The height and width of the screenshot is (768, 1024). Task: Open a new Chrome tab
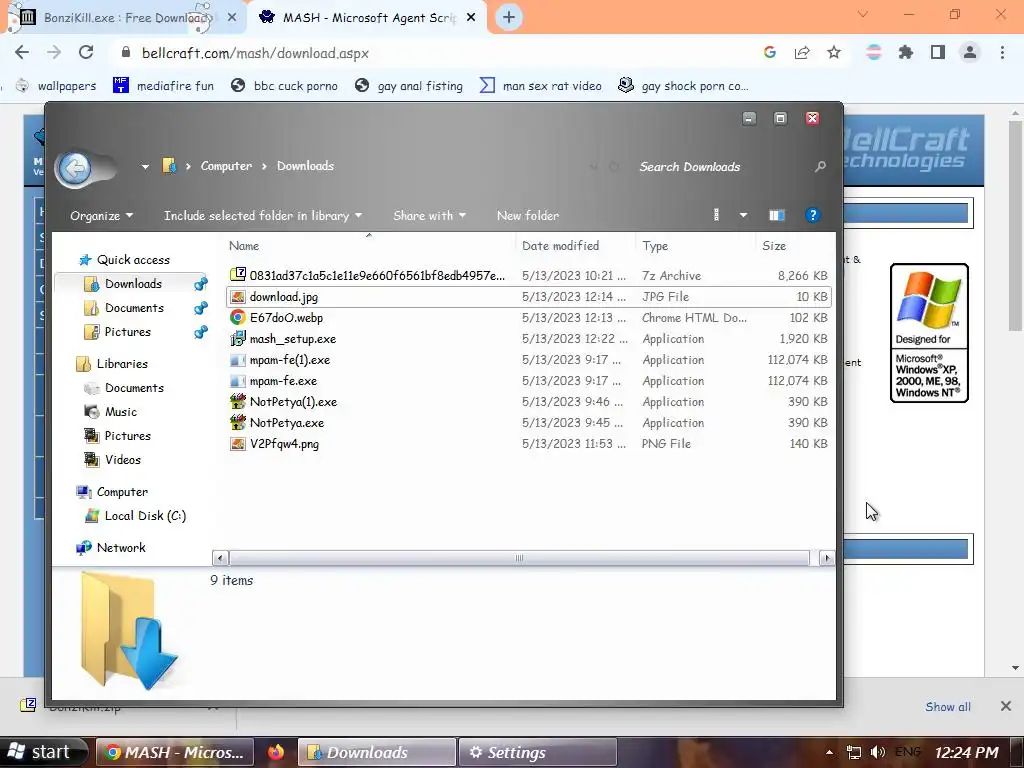509,17
